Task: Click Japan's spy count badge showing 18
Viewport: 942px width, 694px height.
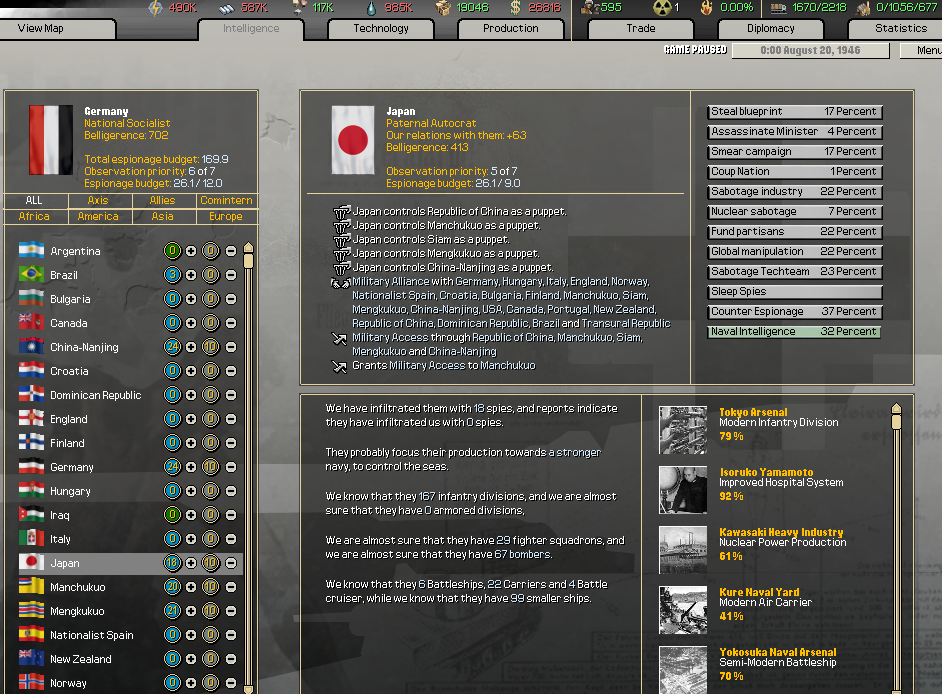Action: 172,563
